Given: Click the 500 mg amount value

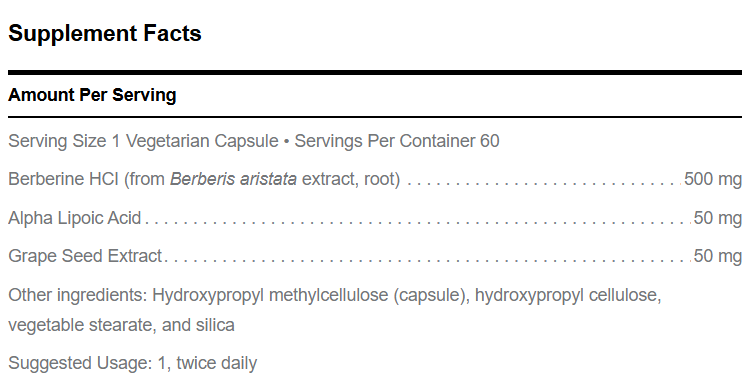Looking at the screenshot, I should (x=713, y=179).
